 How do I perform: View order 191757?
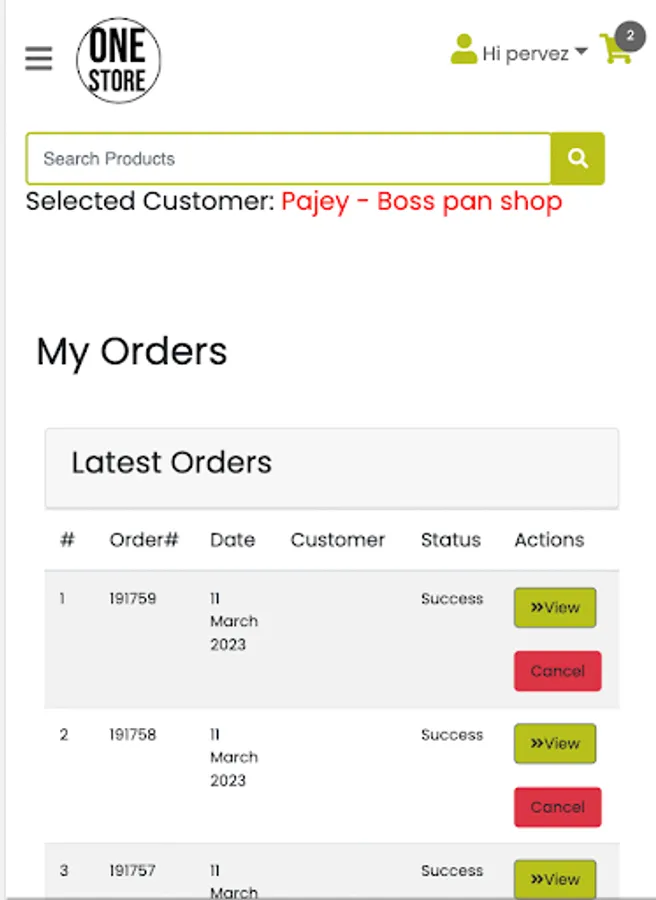(555, 878)
